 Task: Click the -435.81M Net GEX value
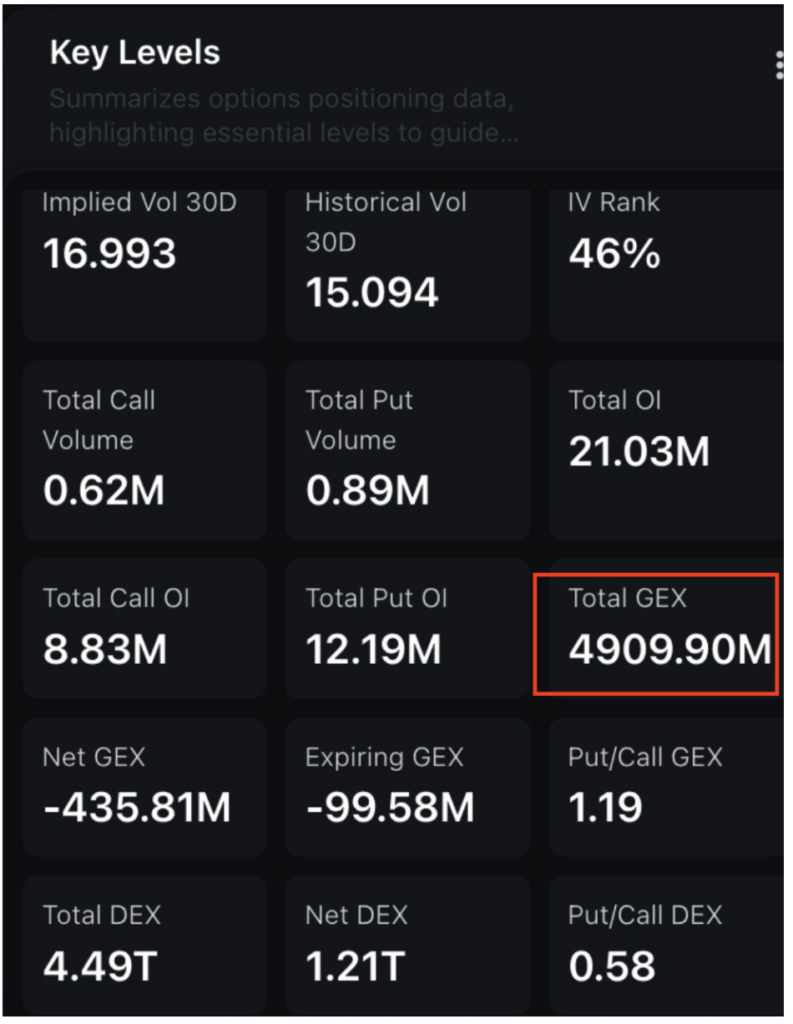click(137, 807)
